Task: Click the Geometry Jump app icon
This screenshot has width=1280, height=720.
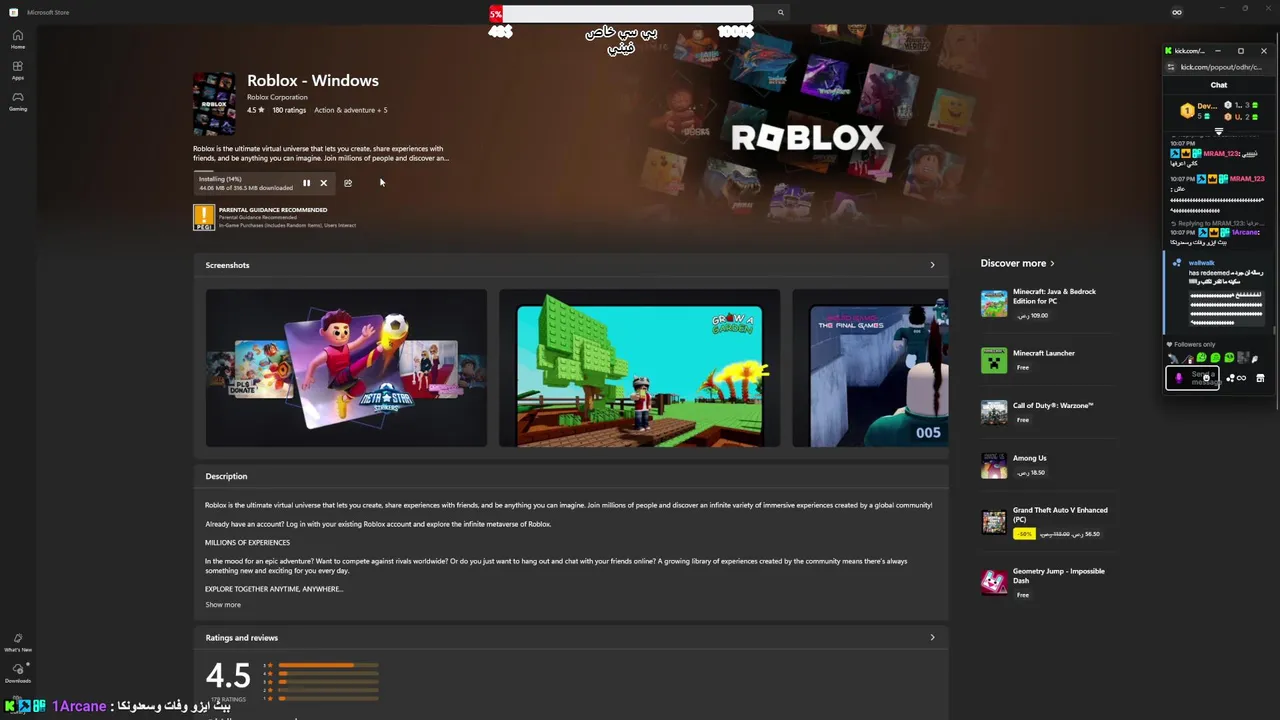Action: [994, 582]
